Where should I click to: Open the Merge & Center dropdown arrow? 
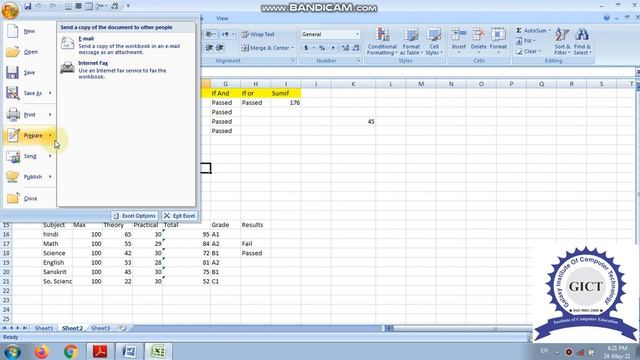tap(293, 48)
